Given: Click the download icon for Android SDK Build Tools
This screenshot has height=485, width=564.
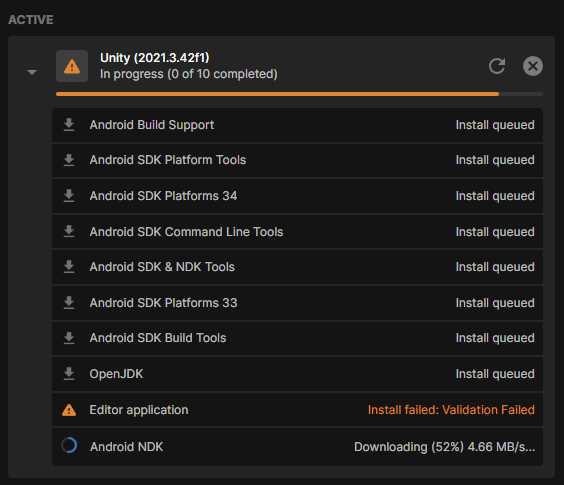Looking at the screenshot, I should 69,338.
